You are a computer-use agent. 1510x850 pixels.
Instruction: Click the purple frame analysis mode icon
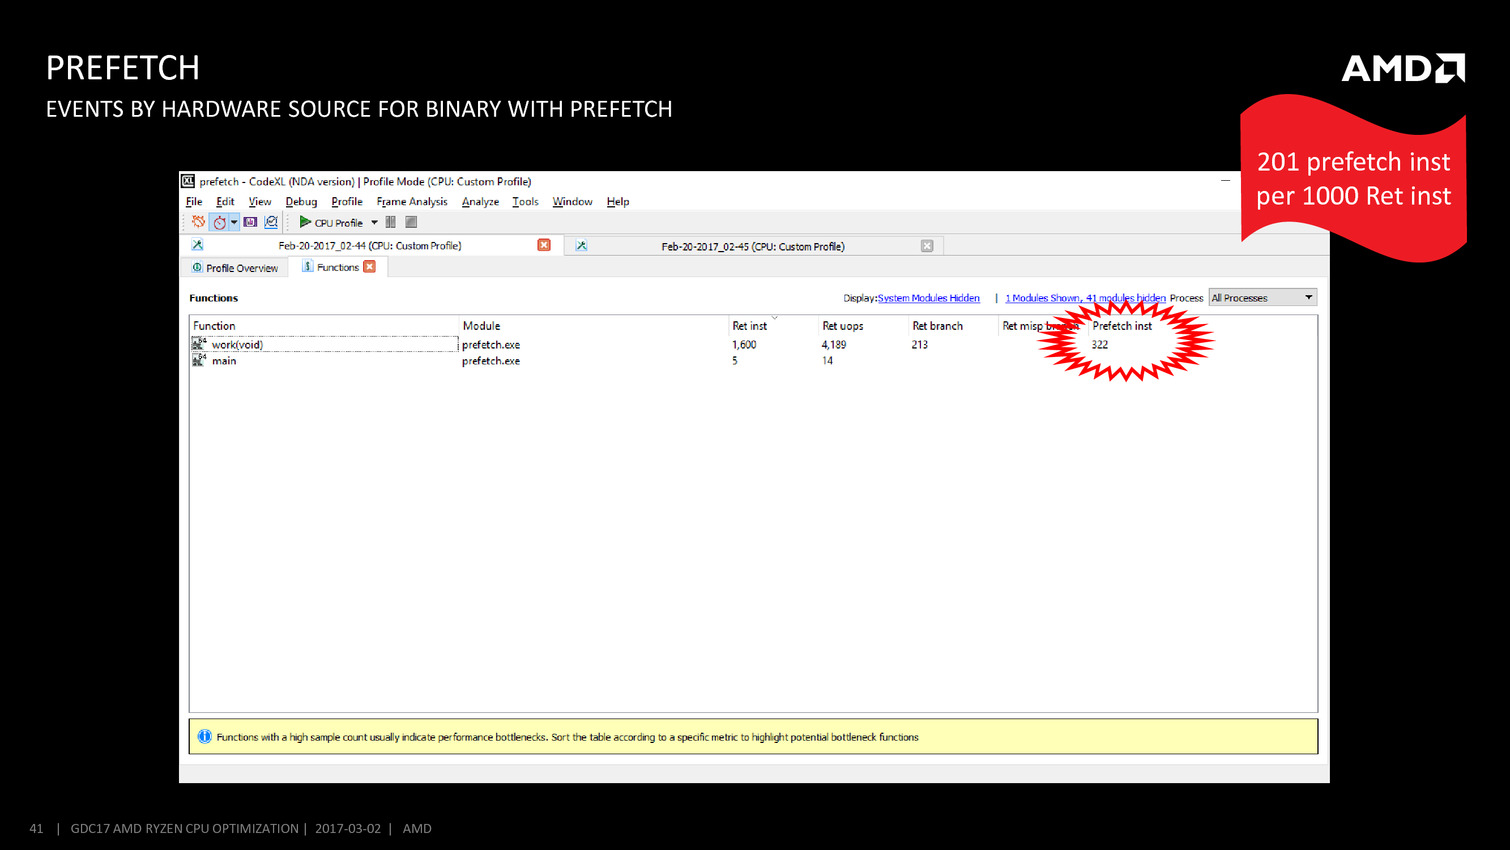point(250,222)
